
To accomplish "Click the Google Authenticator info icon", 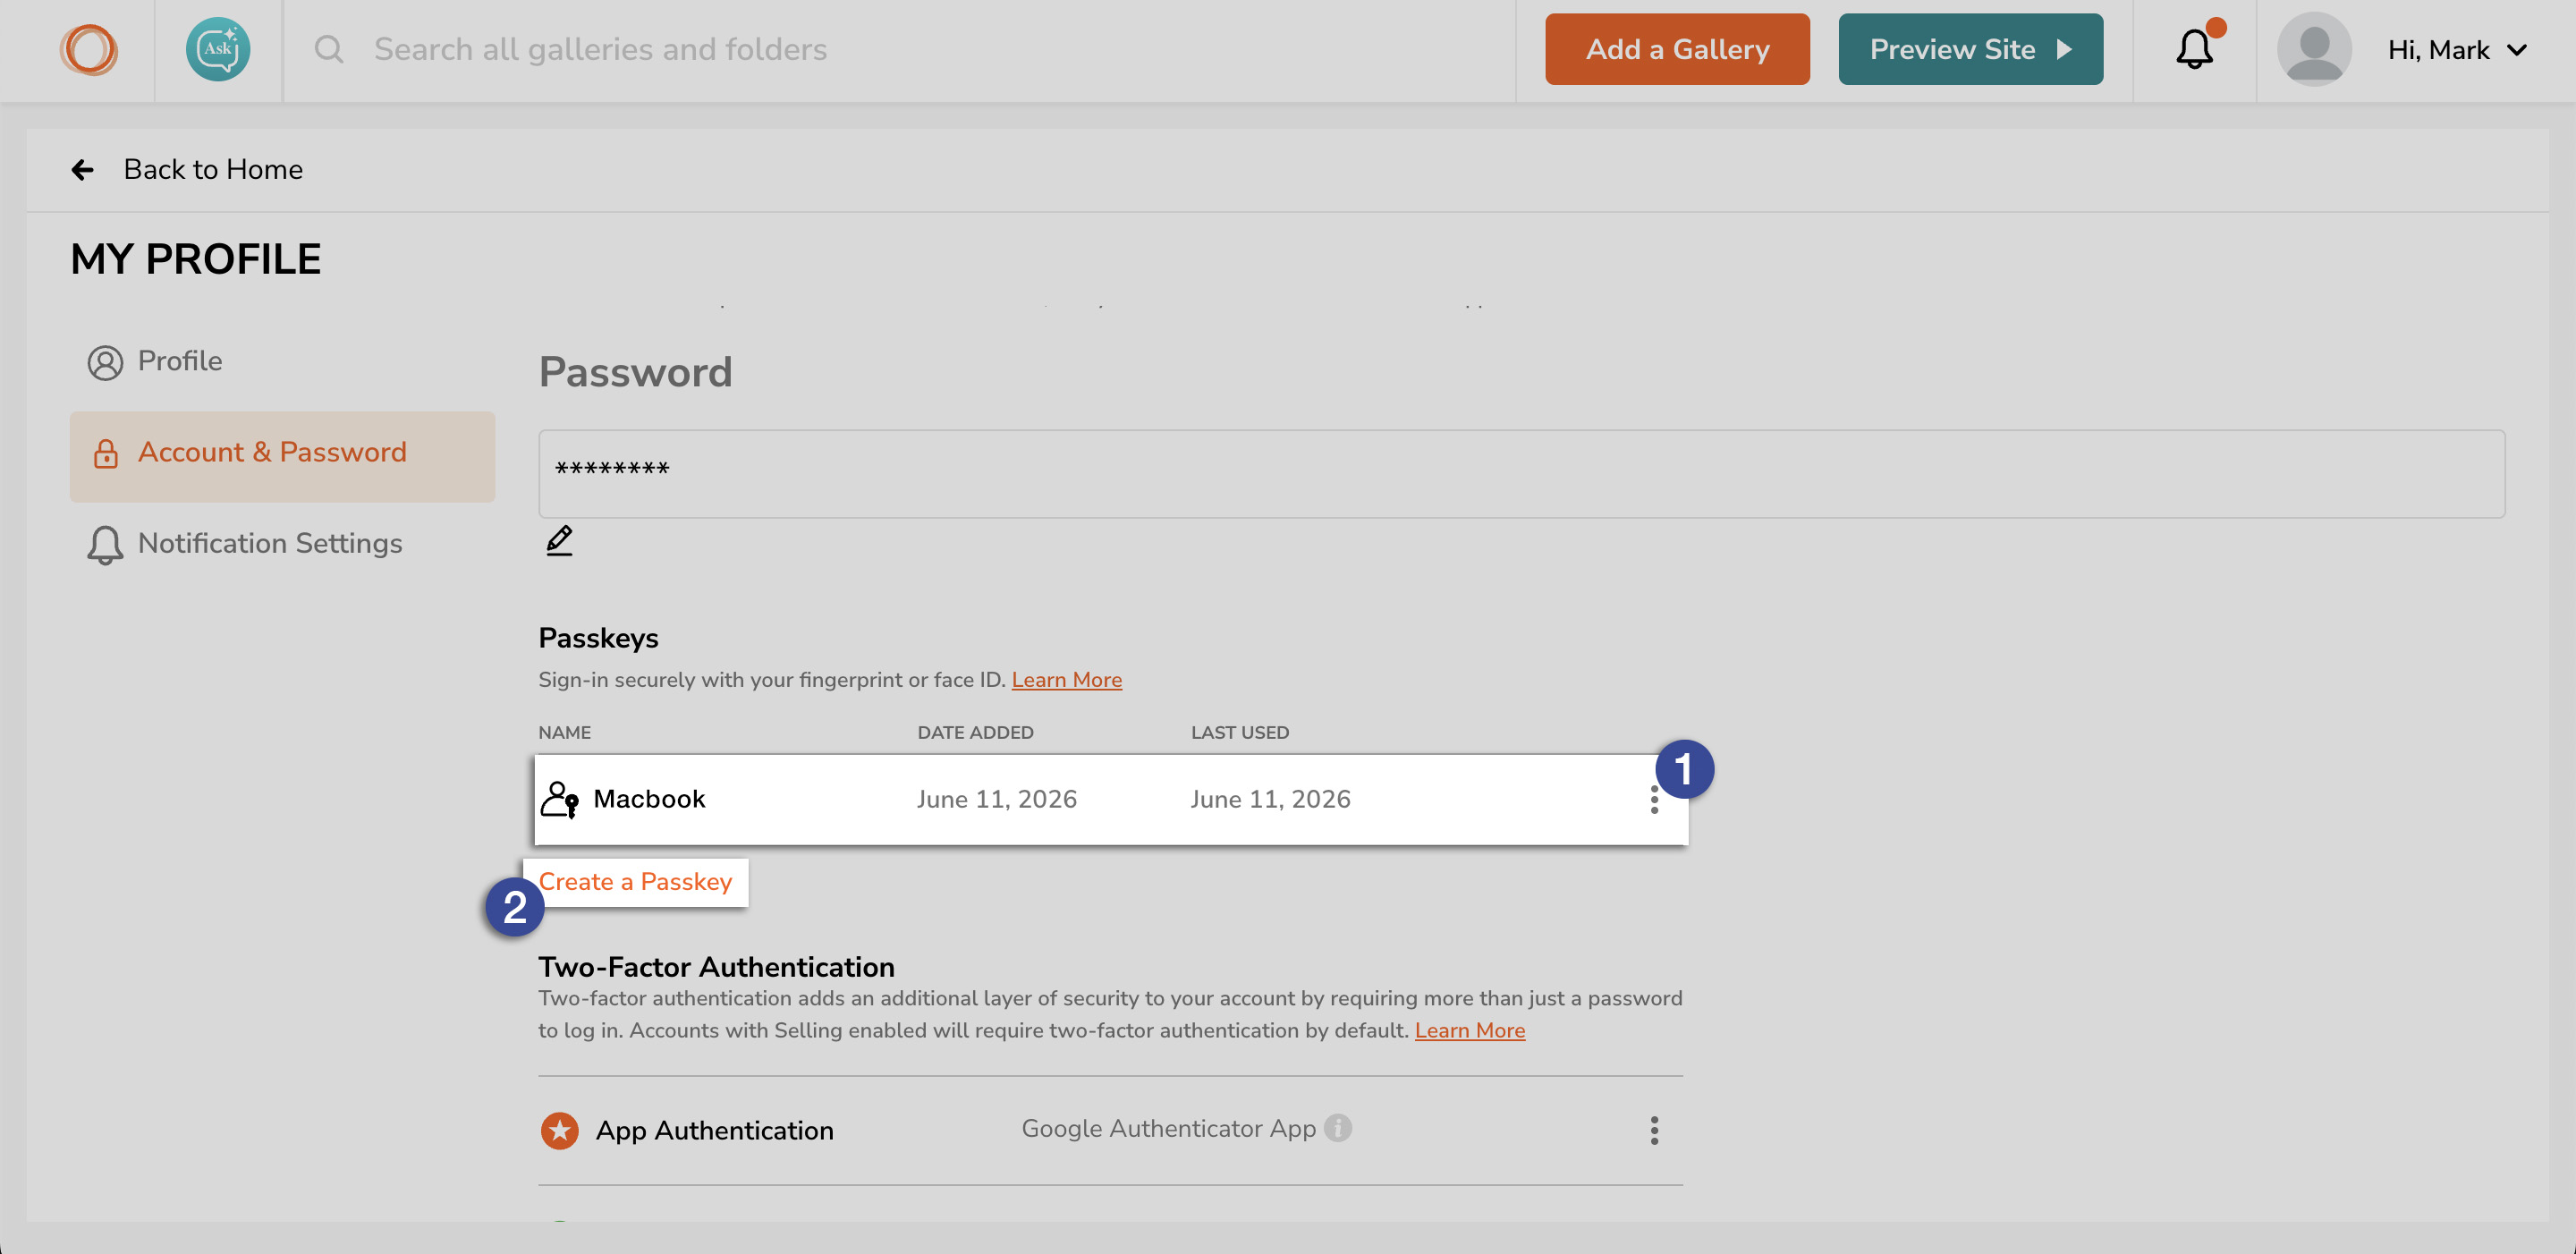I will [x=1338, y=1128].
